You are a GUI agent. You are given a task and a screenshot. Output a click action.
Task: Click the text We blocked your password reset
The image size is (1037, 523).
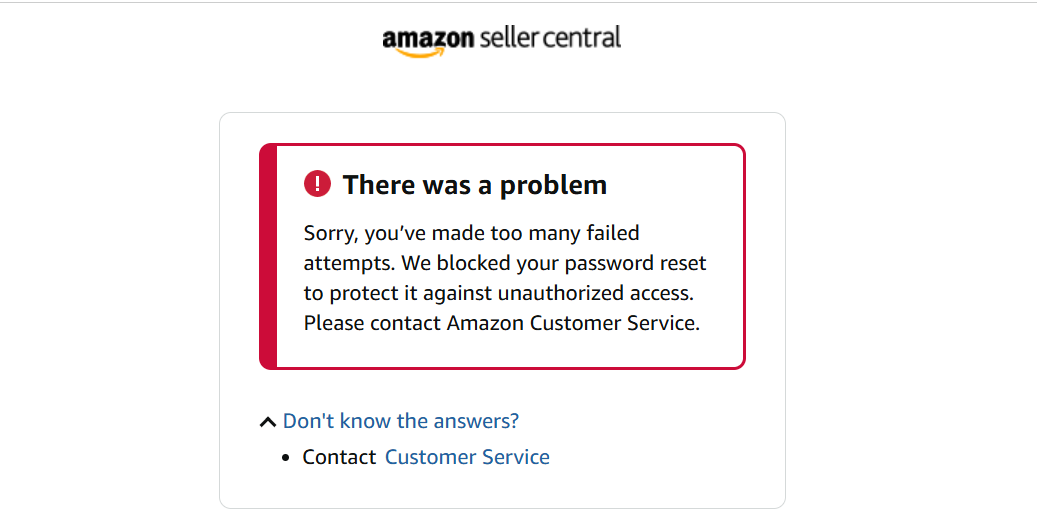pos(554,263)
